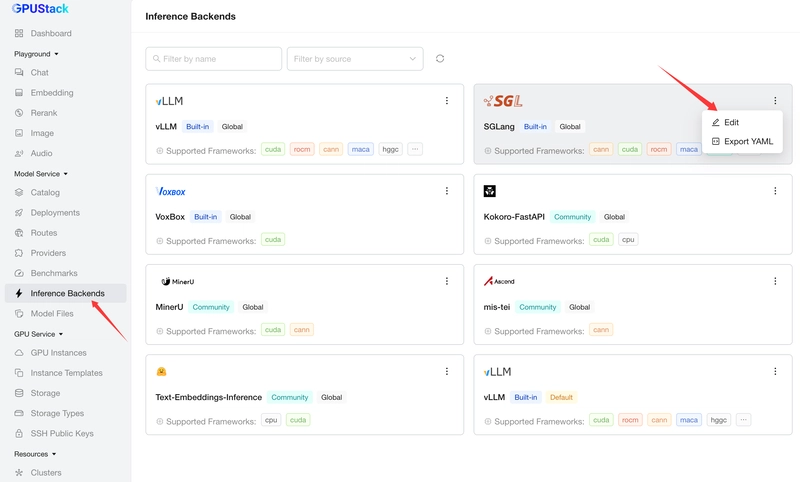
Task: Open mis-tei card's three-dot menu
Action: click(x=775, y=281)
